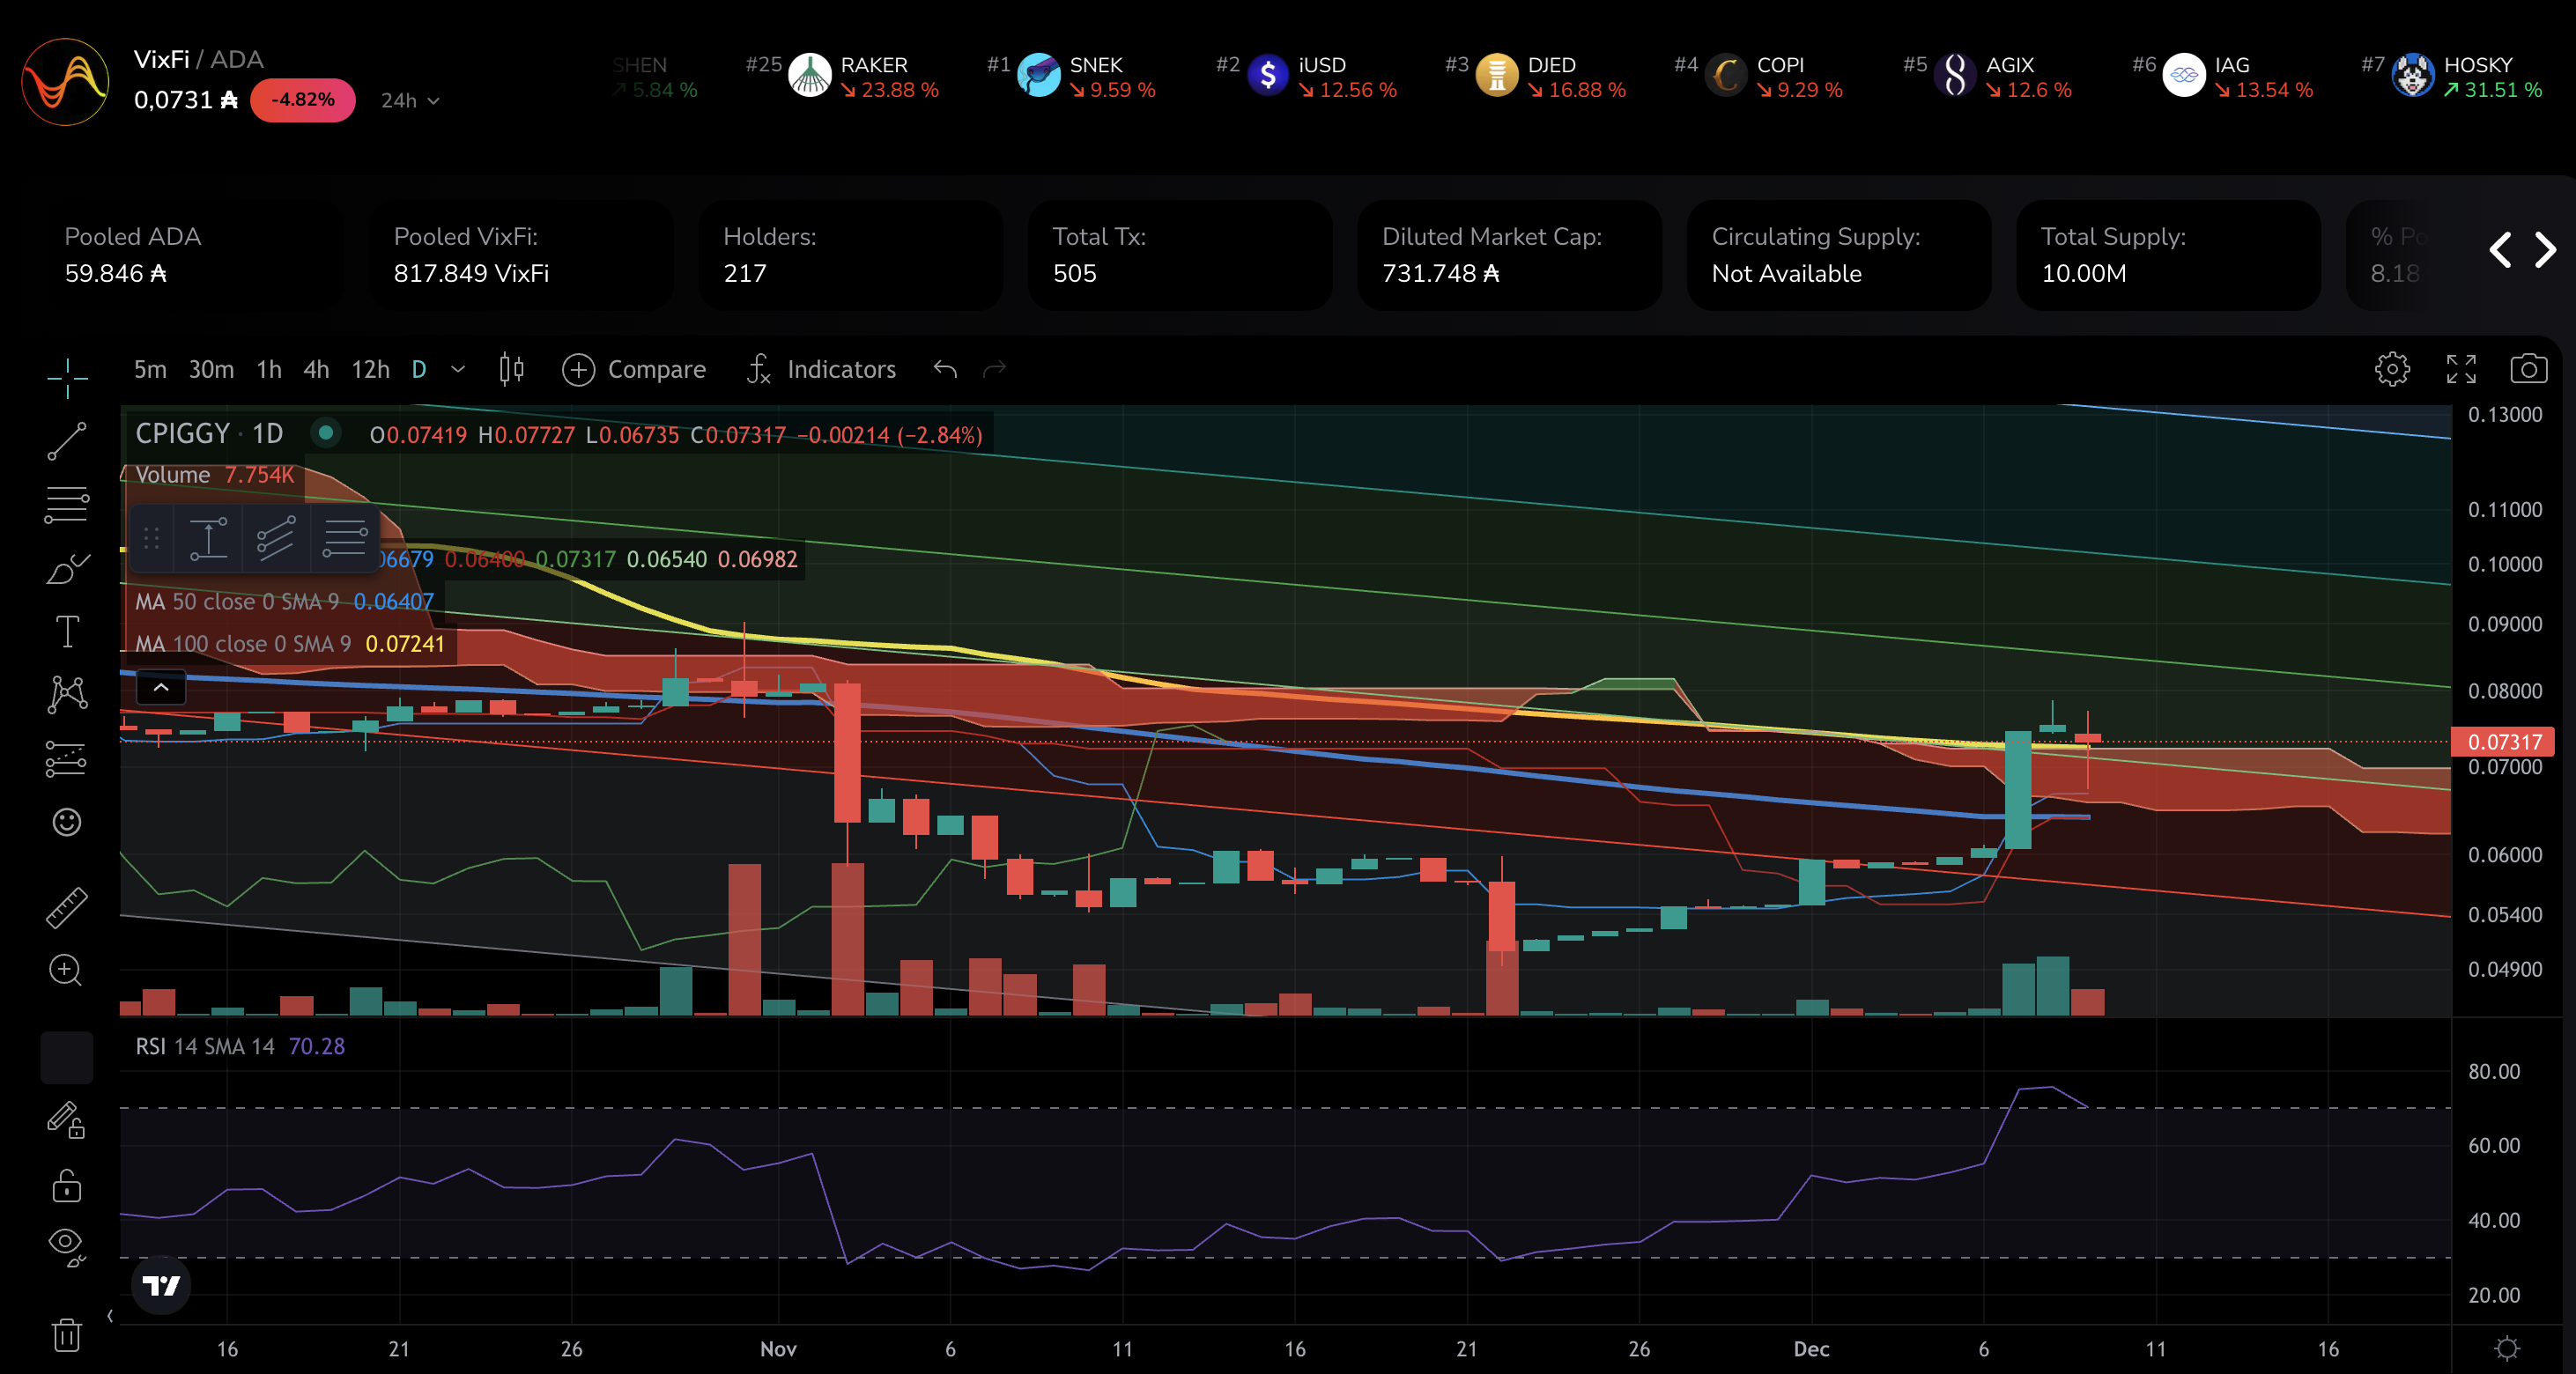
Task: Click the CPIGGY 1D symbol title
Action: coord(210,434)
